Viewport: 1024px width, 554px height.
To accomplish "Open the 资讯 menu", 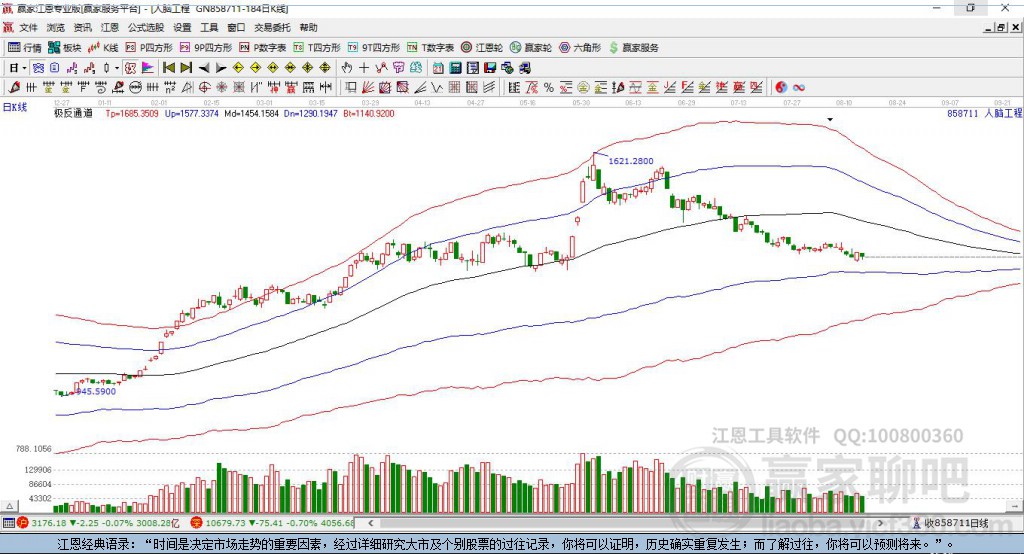I will pos(82,27).
